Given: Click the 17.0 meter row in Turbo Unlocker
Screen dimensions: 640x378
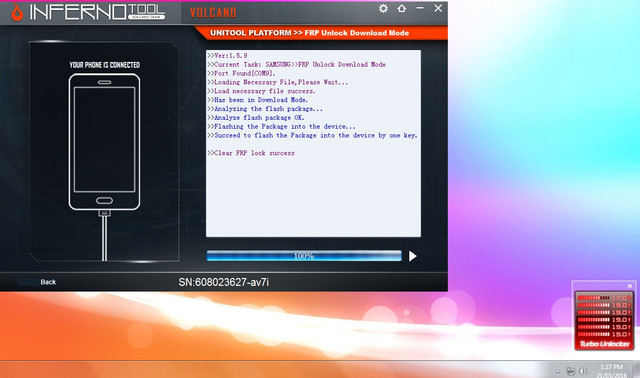Looking at the screenshot, I should 604,298.
